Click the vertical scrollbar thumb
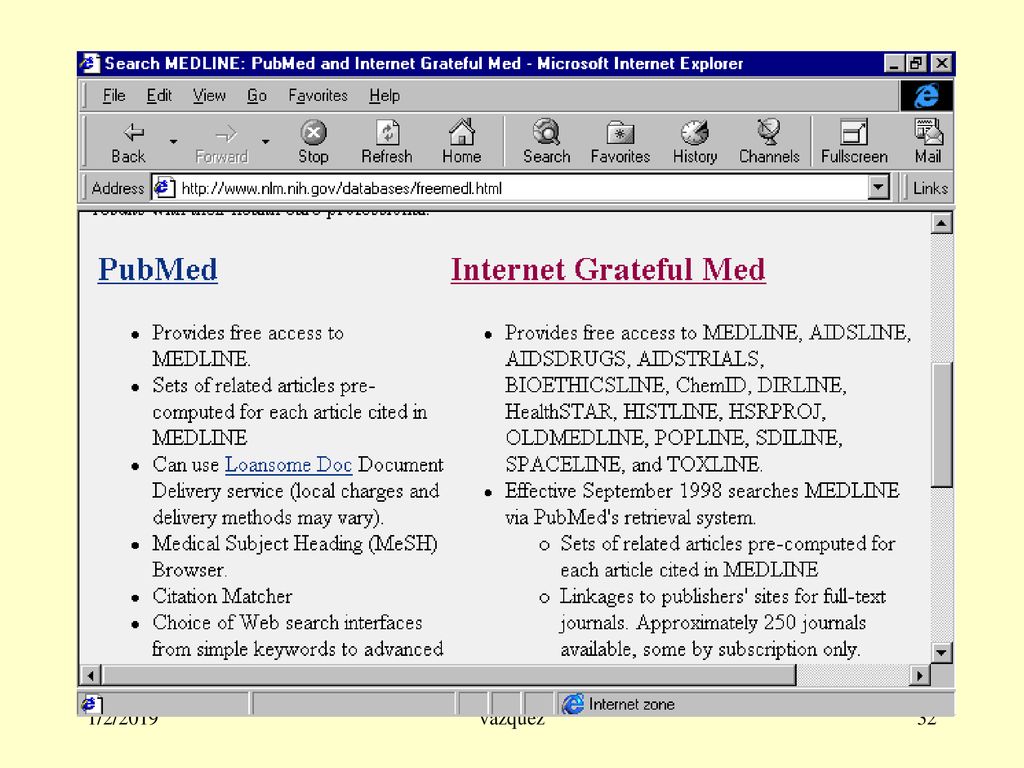Screen dimensions: 1024x768 point(941,424)
